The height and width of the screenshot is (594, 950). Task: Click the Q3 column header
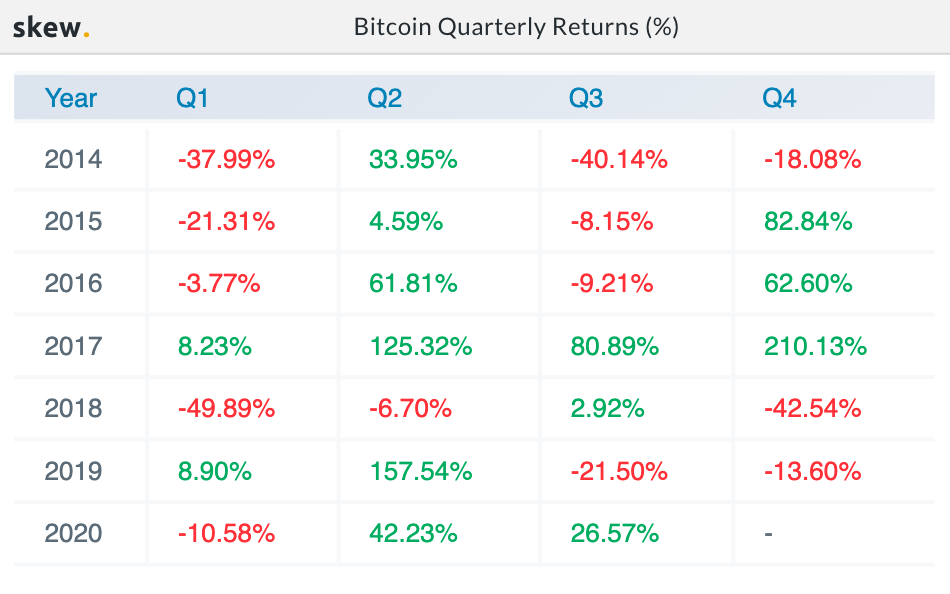[x=587, y=98]
